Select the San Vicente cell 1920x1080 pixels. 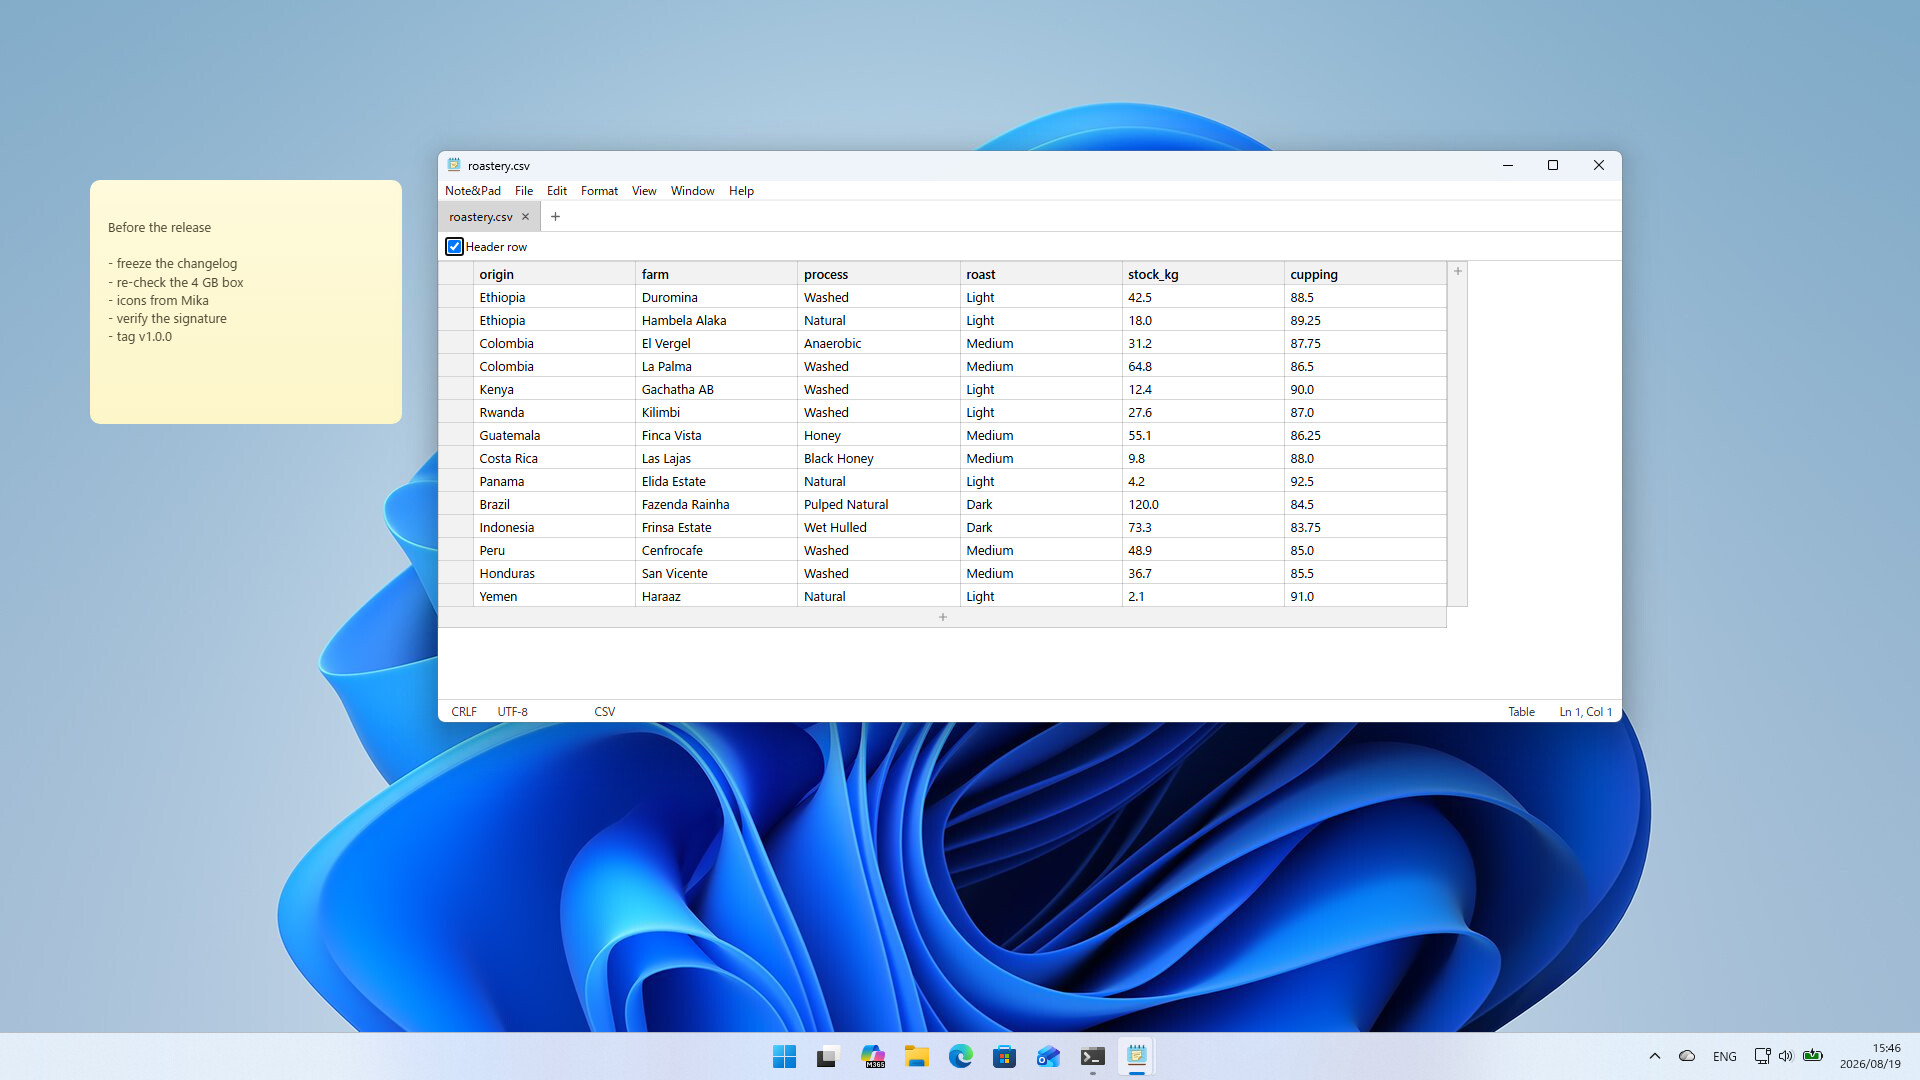click(x=717, y=573)
